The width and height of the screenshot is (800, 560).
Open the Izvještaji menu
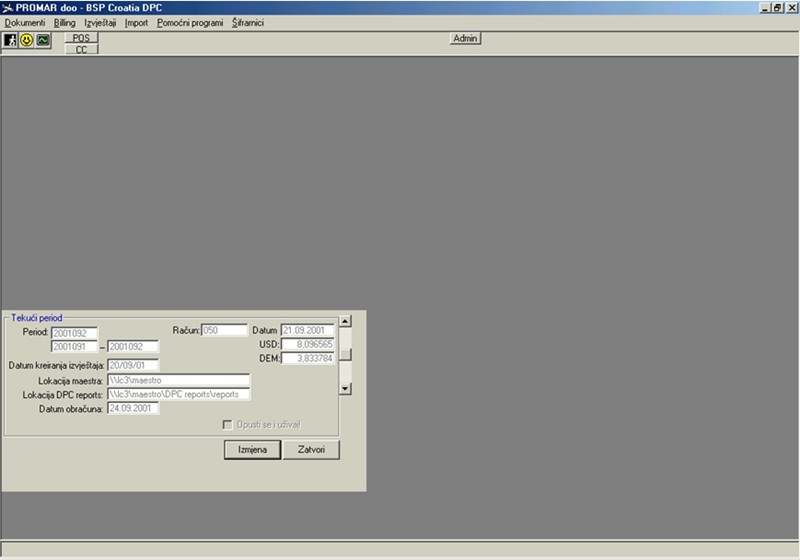pyautogui.click(x=101, y=22)
